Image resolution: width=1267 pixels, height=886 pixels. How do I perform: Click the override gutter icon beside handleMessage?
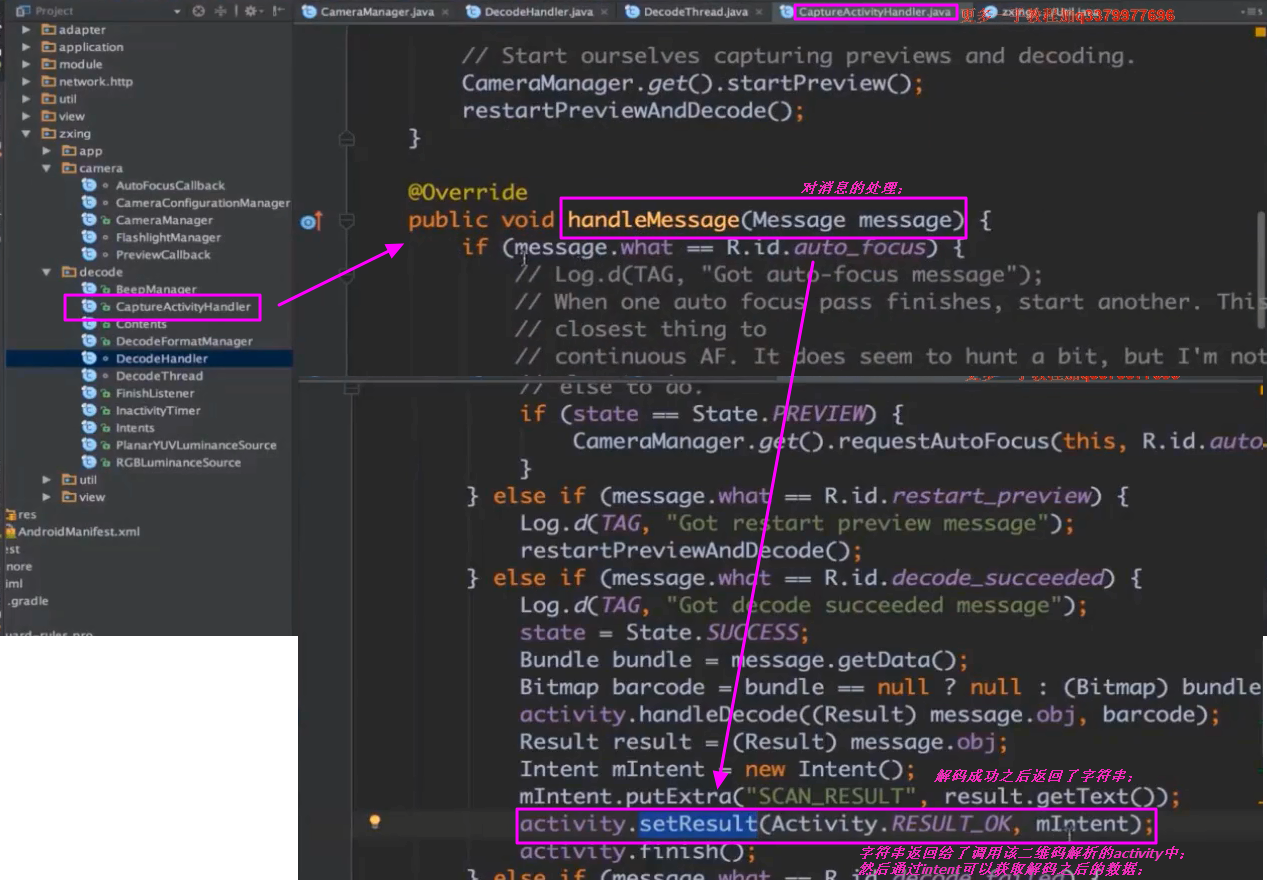(311, 221)
